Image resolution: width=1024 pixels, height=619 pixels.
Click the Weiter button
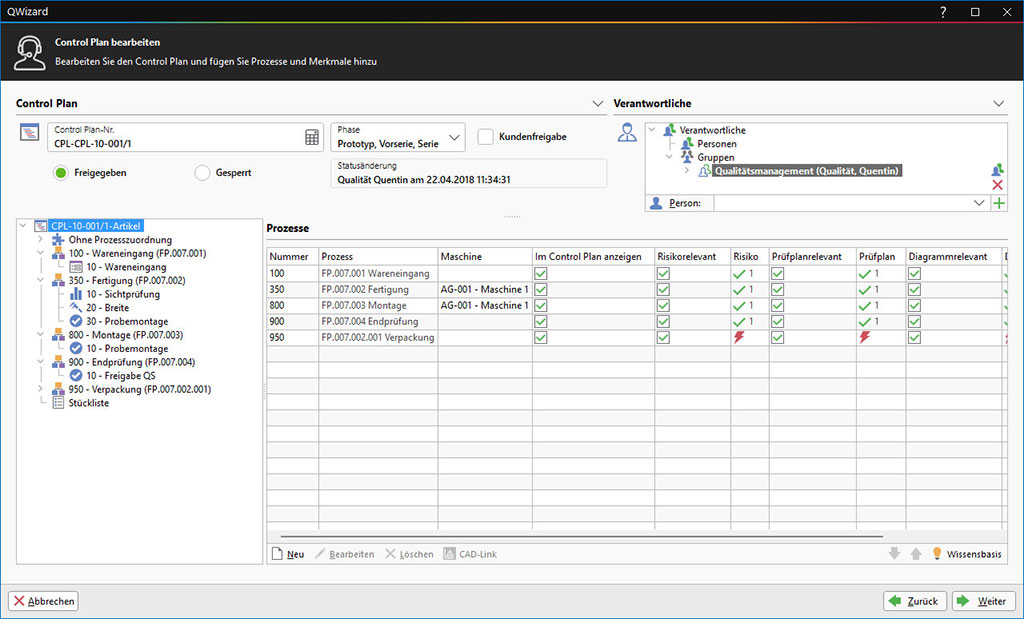tap(983, 601)
